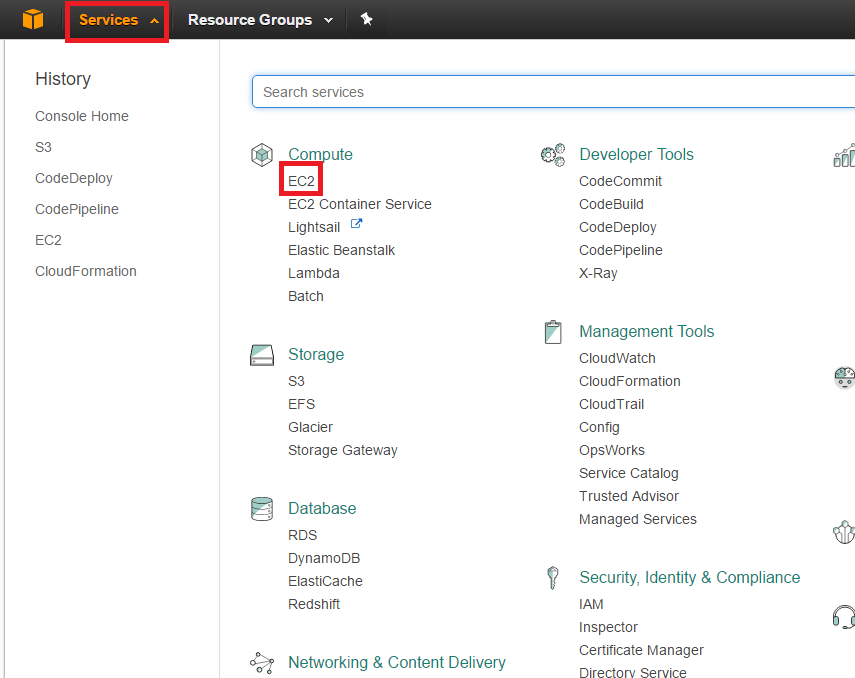Click the Developer Tools gear icon
Screen dimensions: 855x678
pyautogui.click(x=552, y=155)
